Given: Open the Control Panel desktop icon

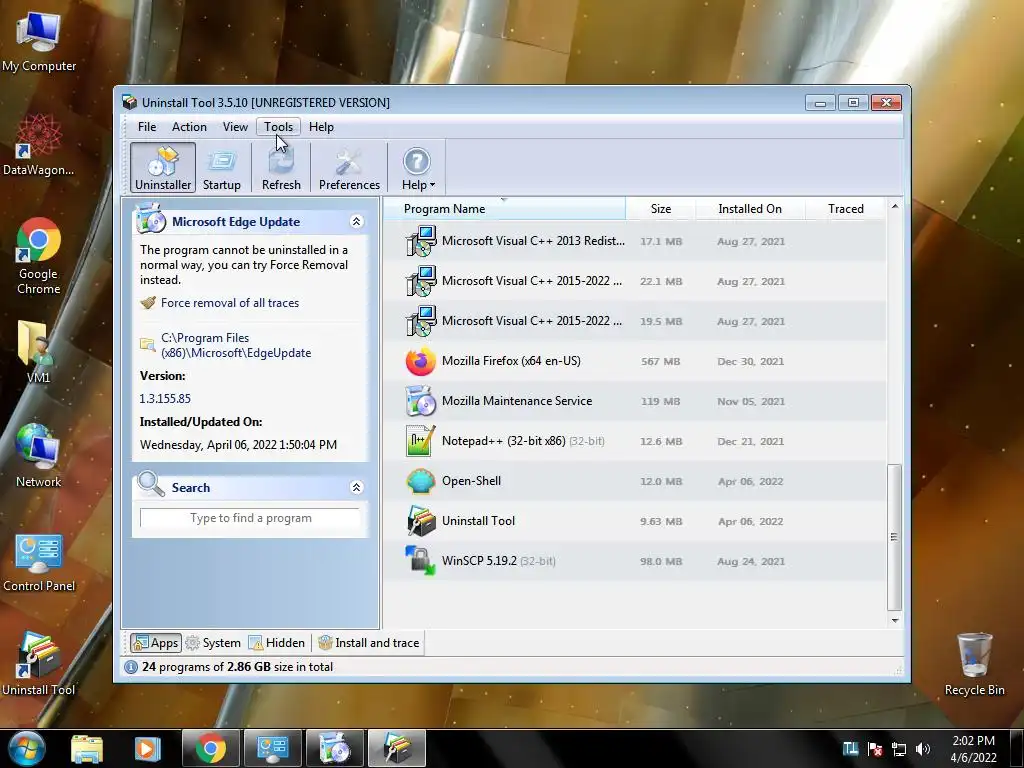Looking at the screenshot, I should [39, 562].
